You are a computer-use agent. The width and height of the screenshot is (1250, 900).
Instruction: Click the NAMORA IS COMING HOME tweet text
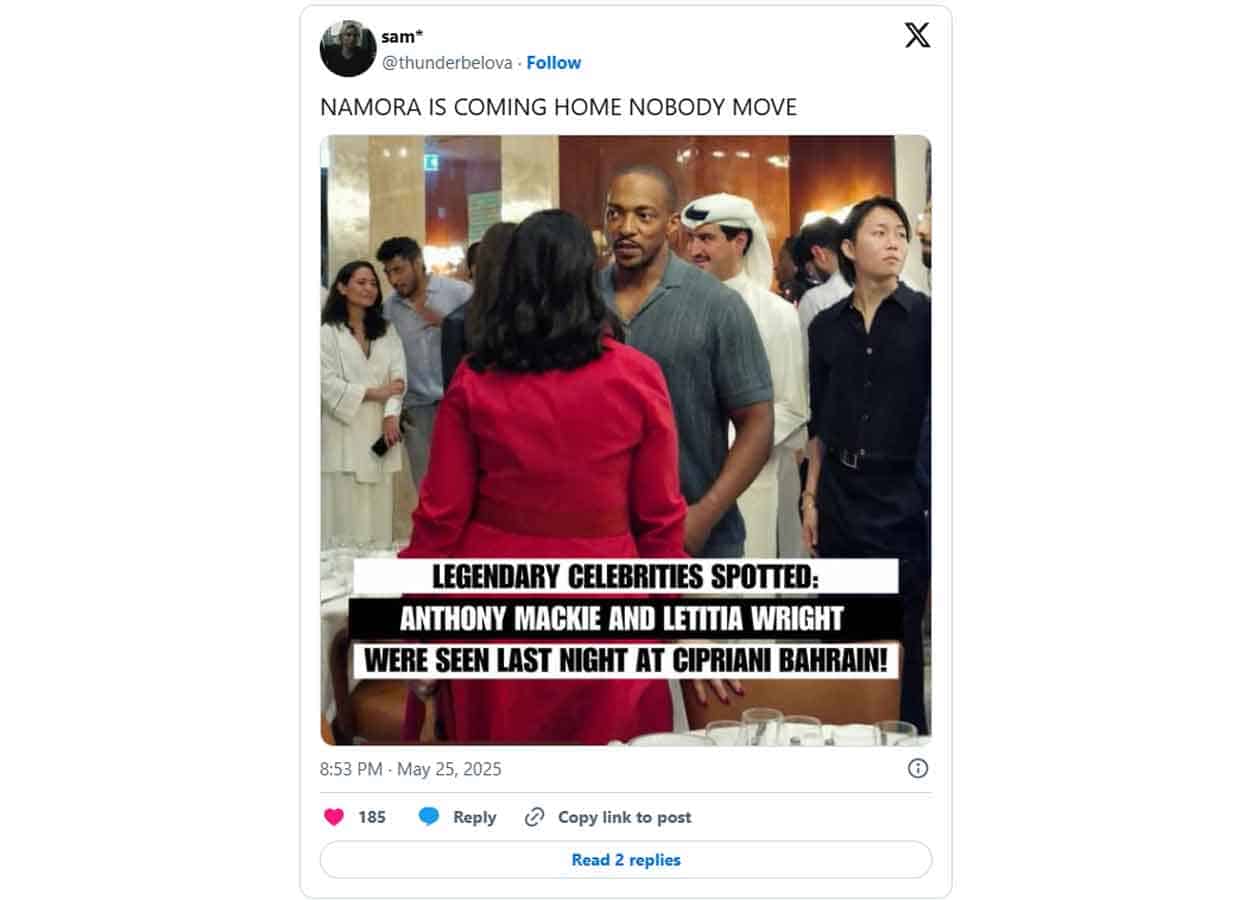pos(558,107)
